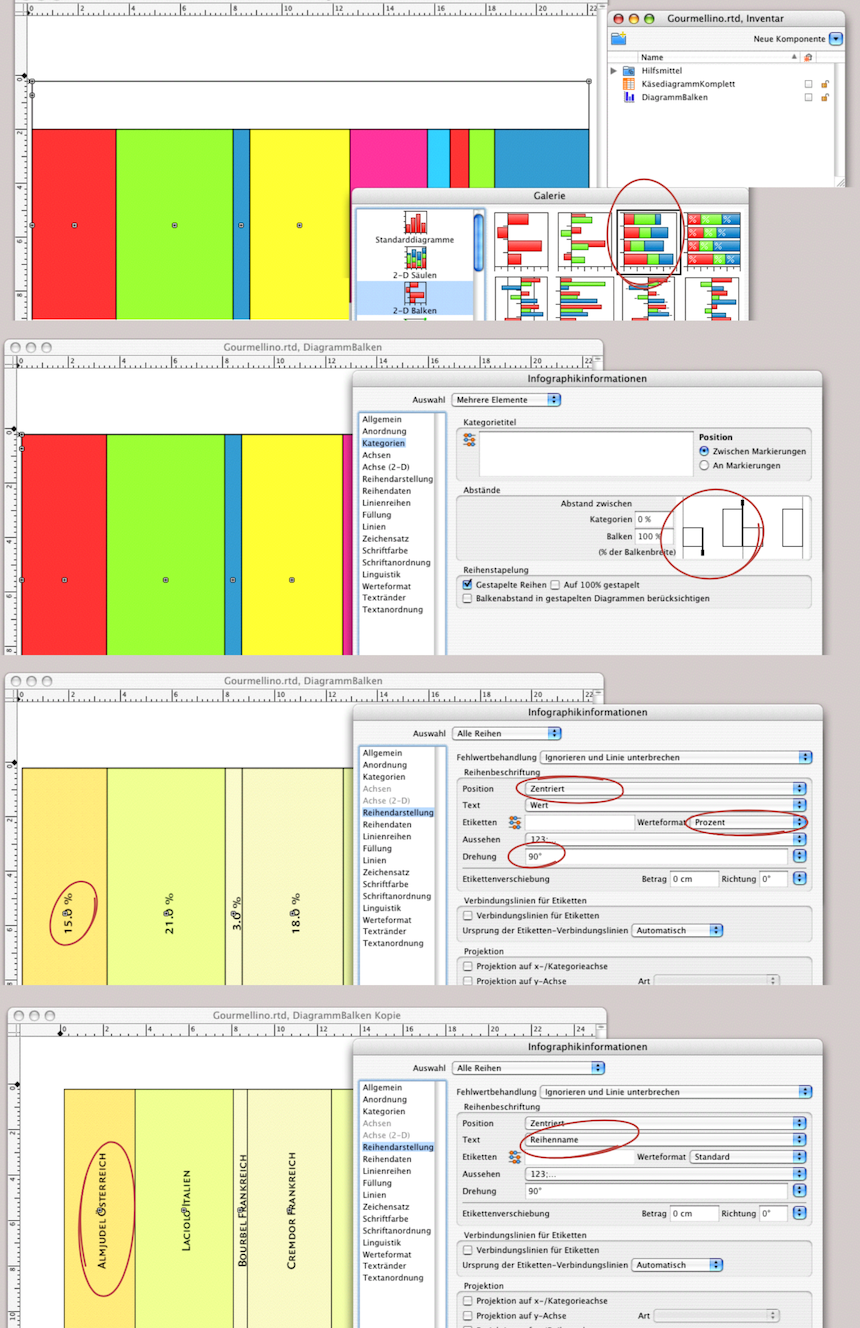860x1328 pixels.
Task: Open the Werteformat dropdown showing Prozent
Action: pos(798,822)
